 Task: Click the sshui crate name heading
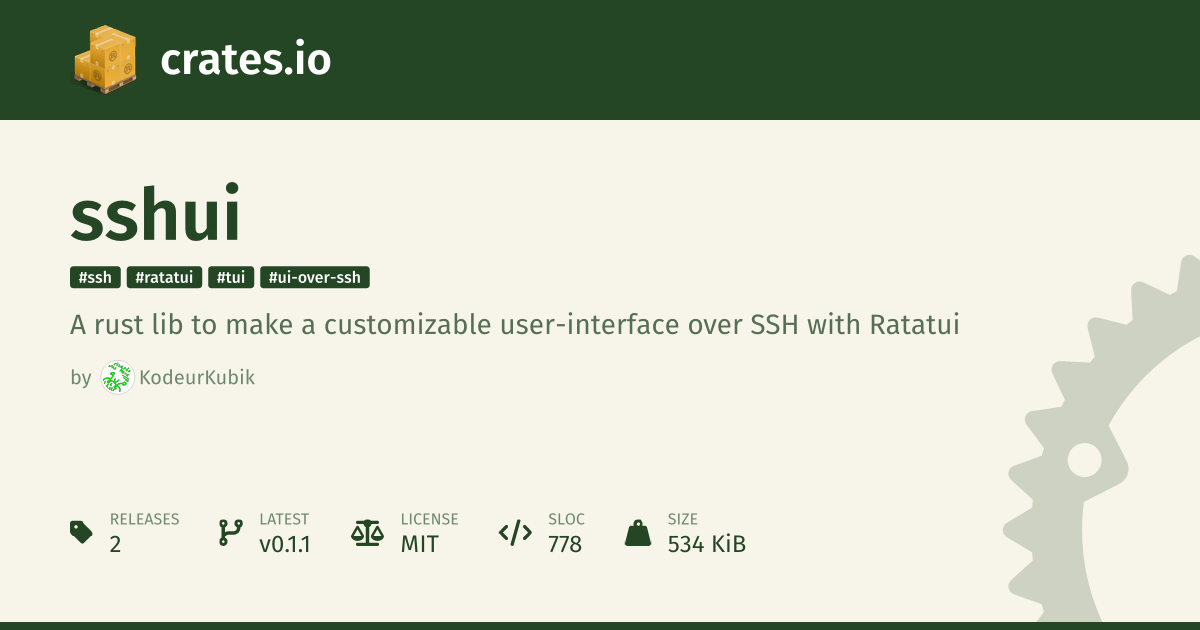[x=156, y=215]
